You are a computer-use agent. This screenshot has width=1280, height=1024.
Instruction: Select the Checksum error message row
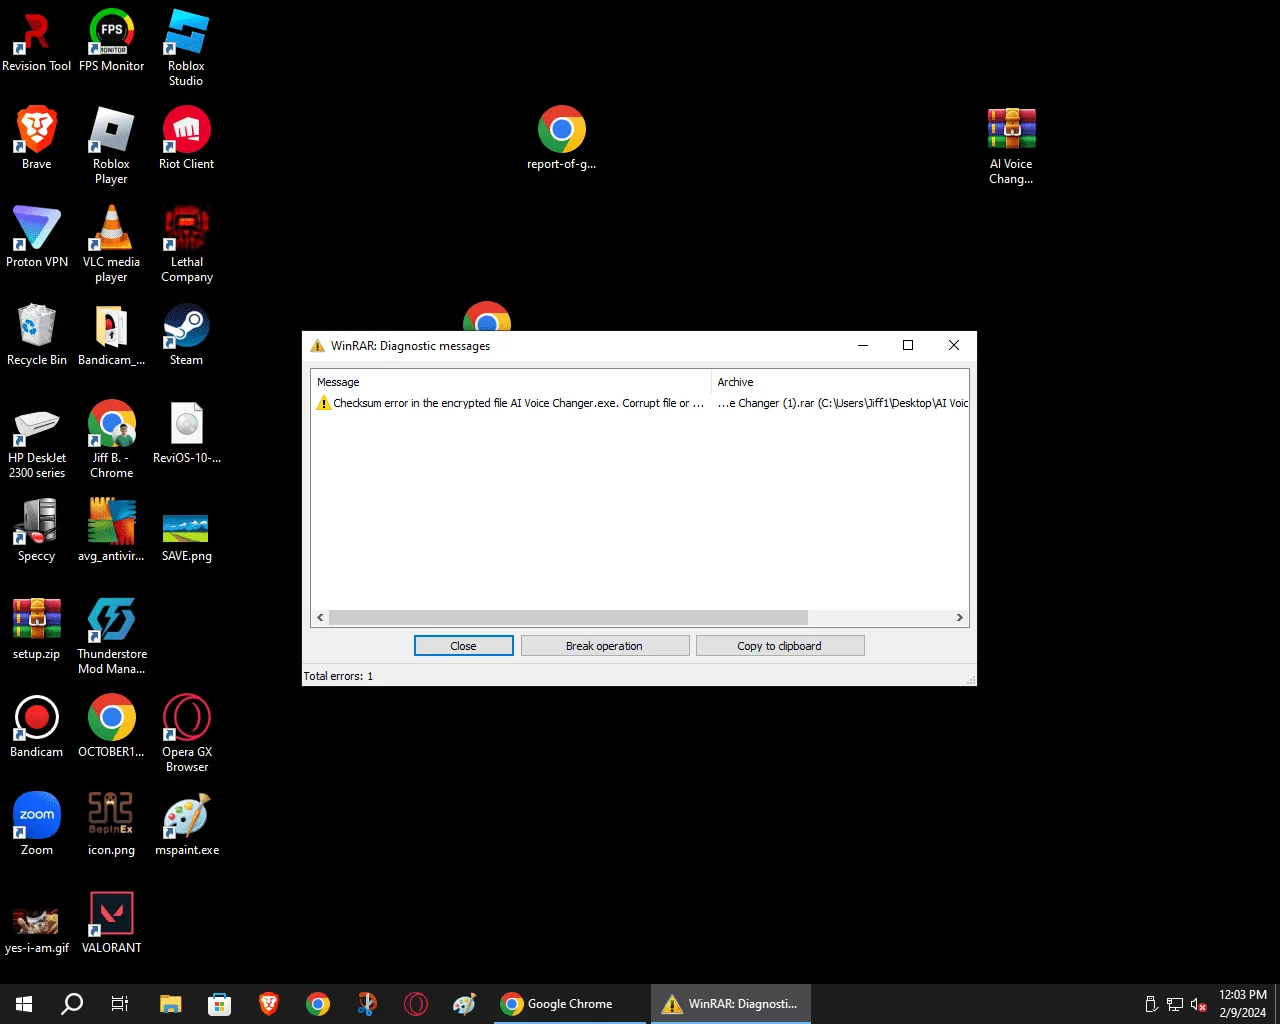tap(640, 403)
